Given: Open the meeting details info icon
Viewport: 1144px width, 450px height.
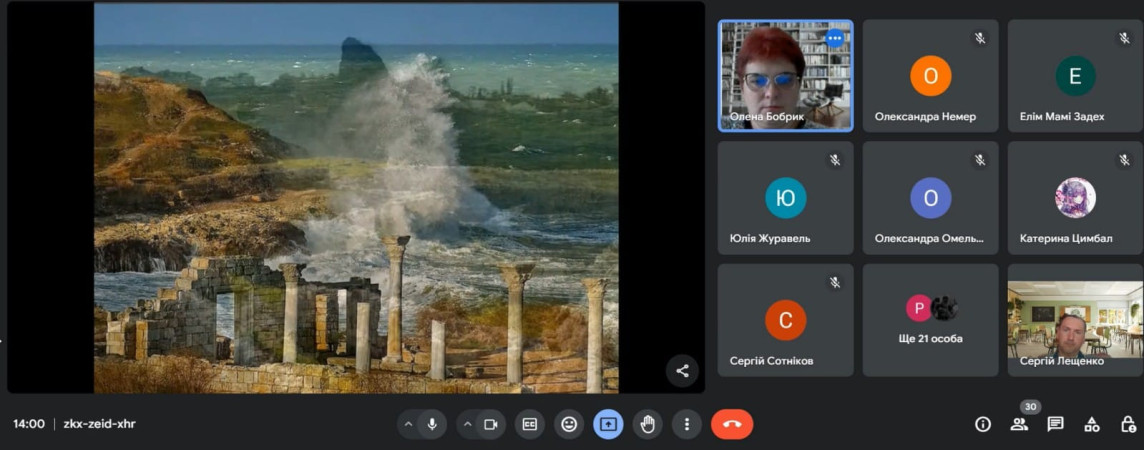Looking at the screenshot, I should click(983, 424).
